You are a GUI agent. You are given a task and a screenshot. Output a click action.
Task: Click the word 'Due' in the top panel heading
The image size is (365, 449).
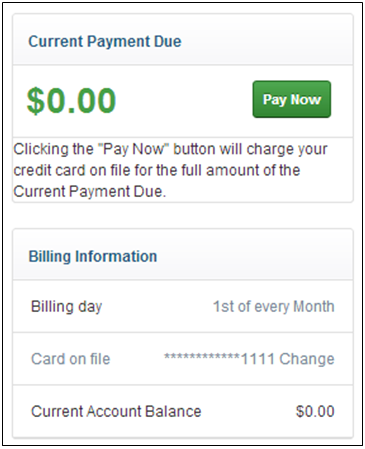coord(167,42)
